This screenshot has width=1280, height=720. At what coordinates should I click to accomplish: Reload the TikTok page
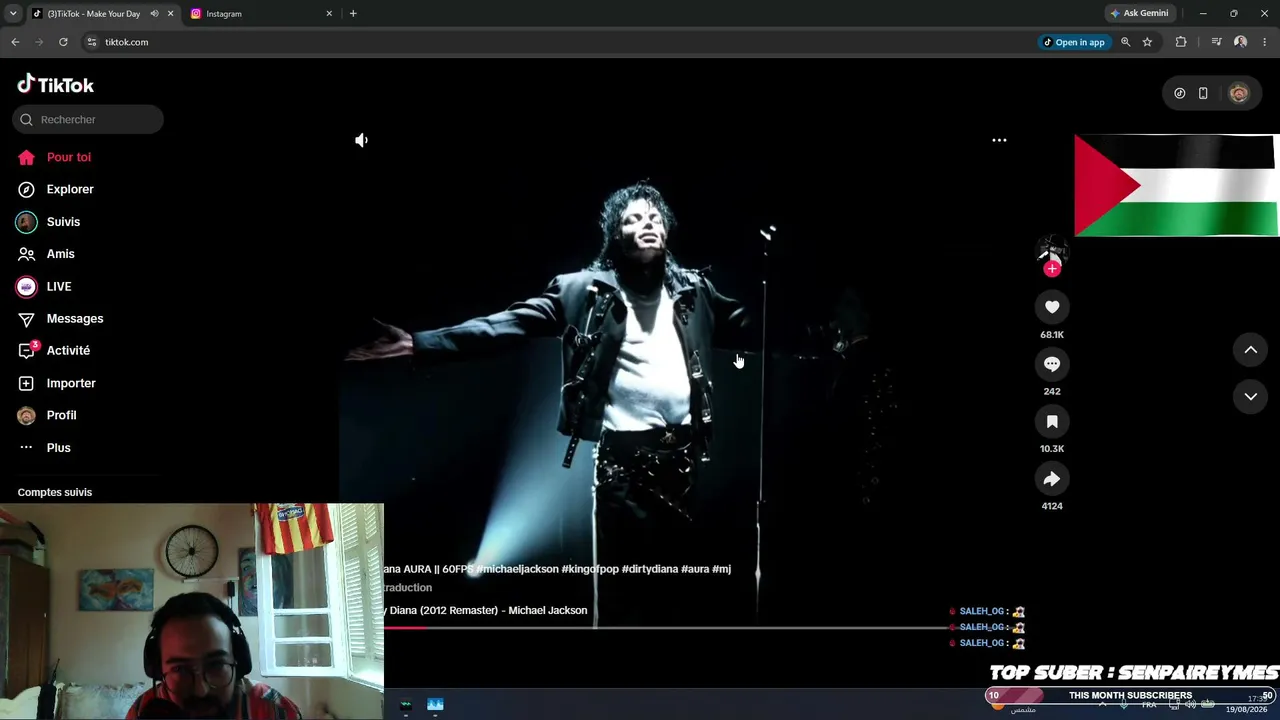pyautogui.click(x=63, y=42)
